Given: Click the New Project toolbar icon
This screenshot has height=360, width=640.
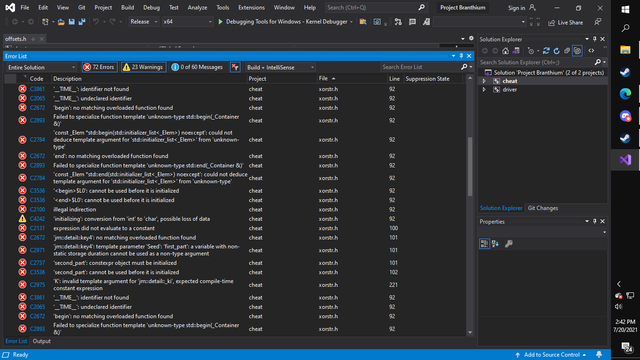Looking at the screenshot, I should tap(45, 22).
